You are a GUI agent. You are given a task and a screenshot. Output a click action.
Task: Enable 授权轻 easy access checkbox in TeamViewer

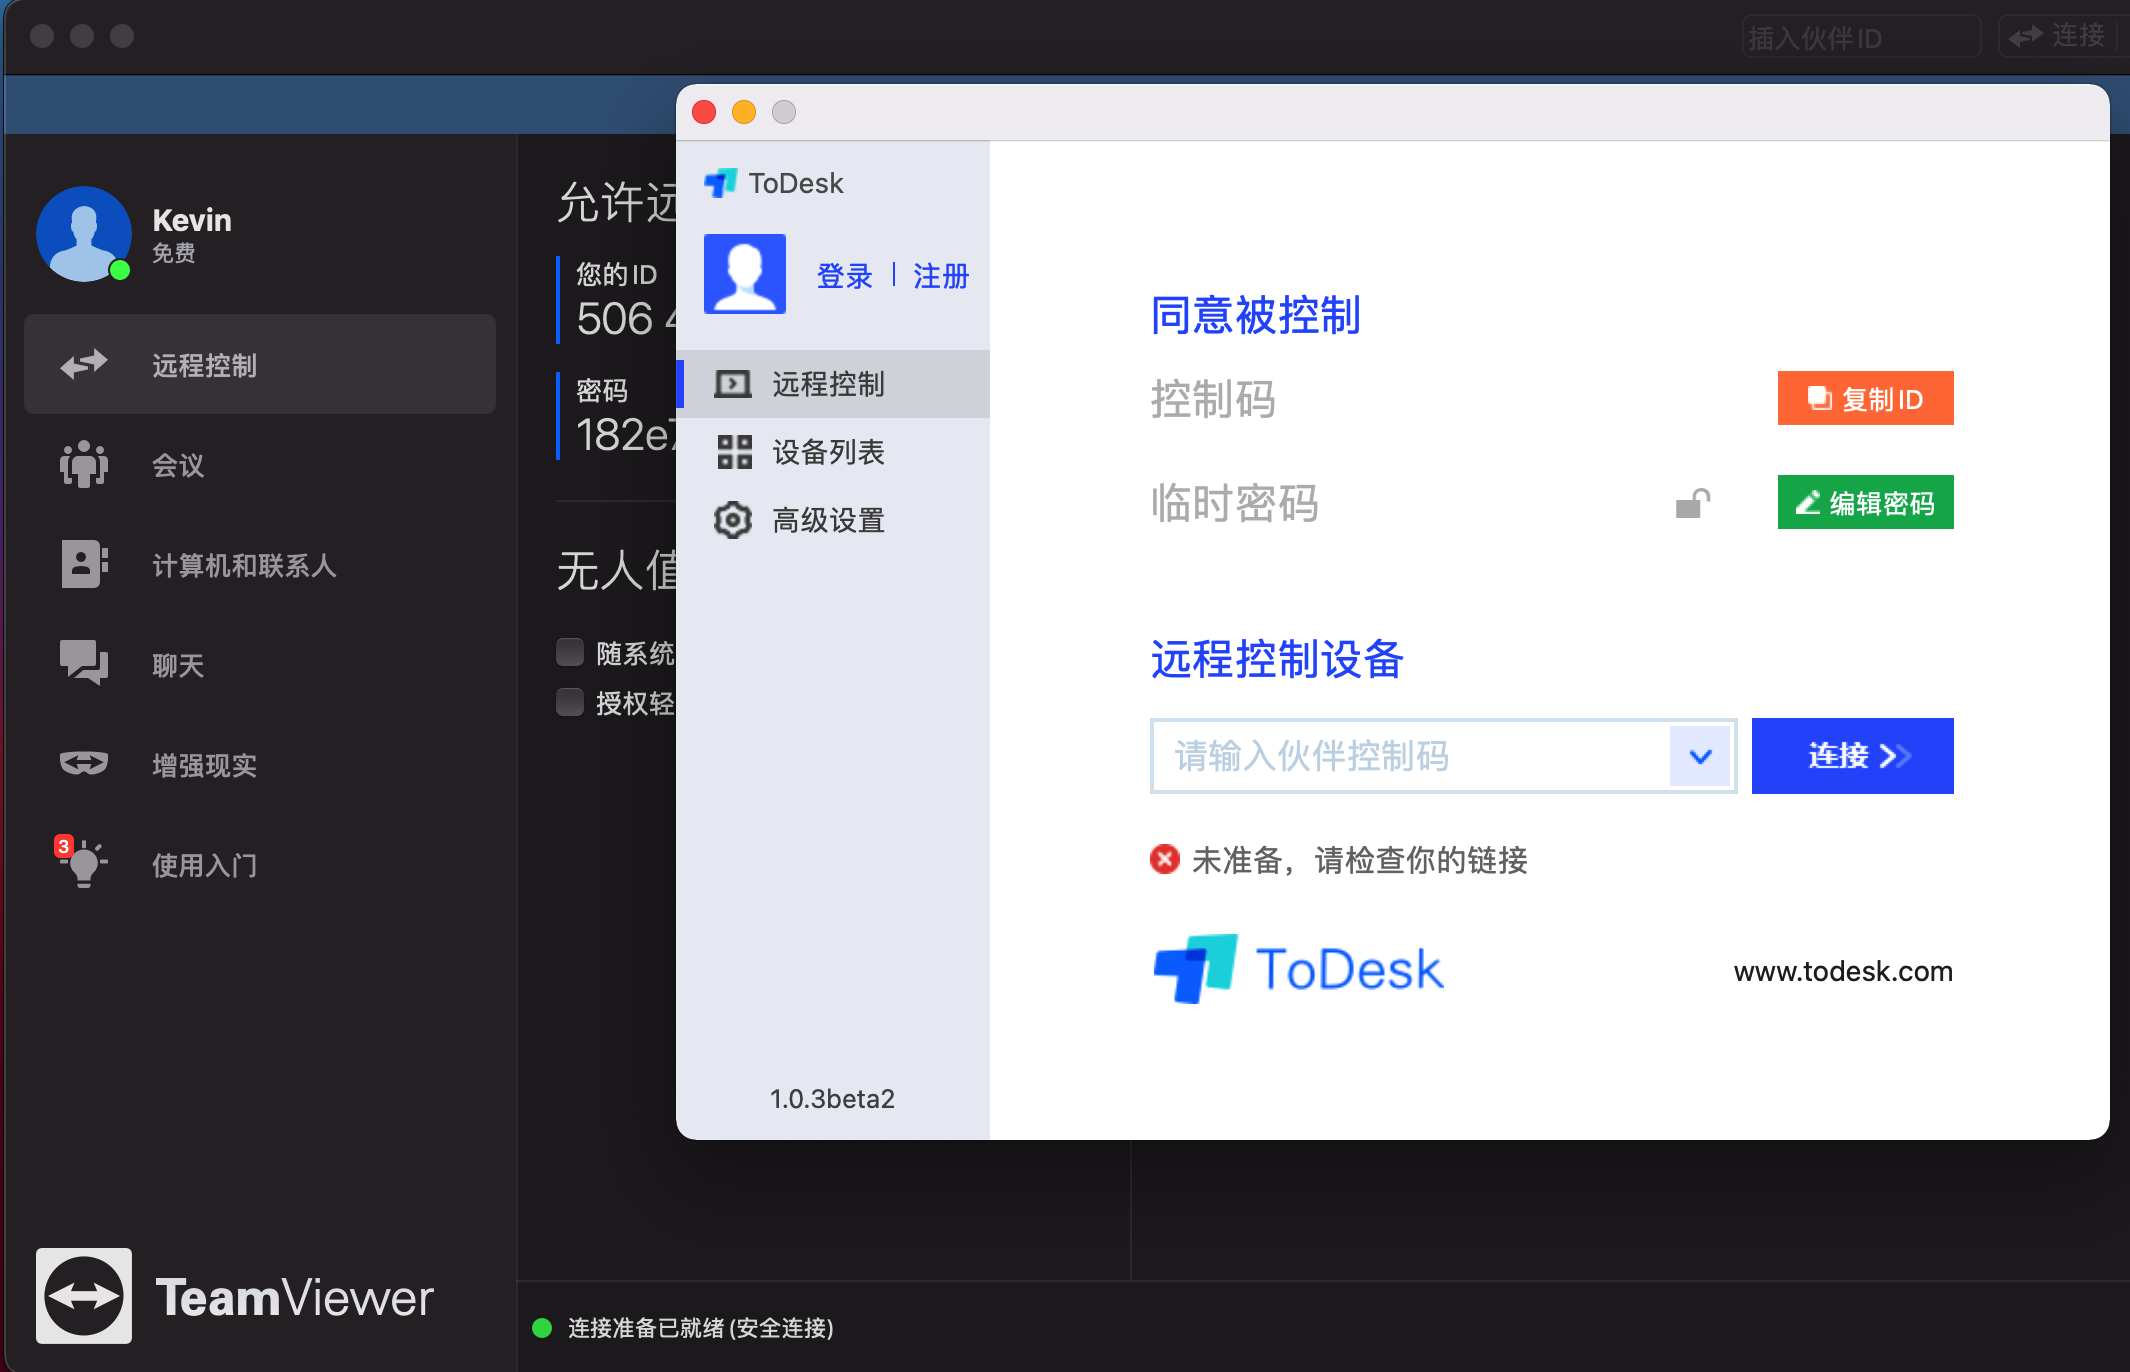click(570, 702)
